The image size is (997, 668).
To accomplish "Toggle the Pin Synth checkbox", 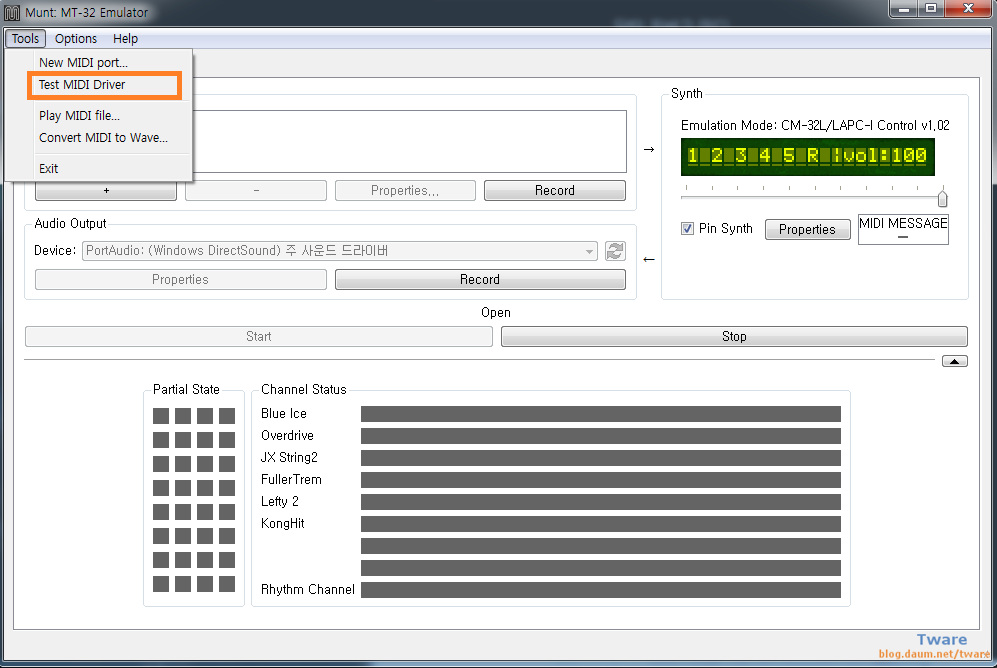I will [687, 229].
